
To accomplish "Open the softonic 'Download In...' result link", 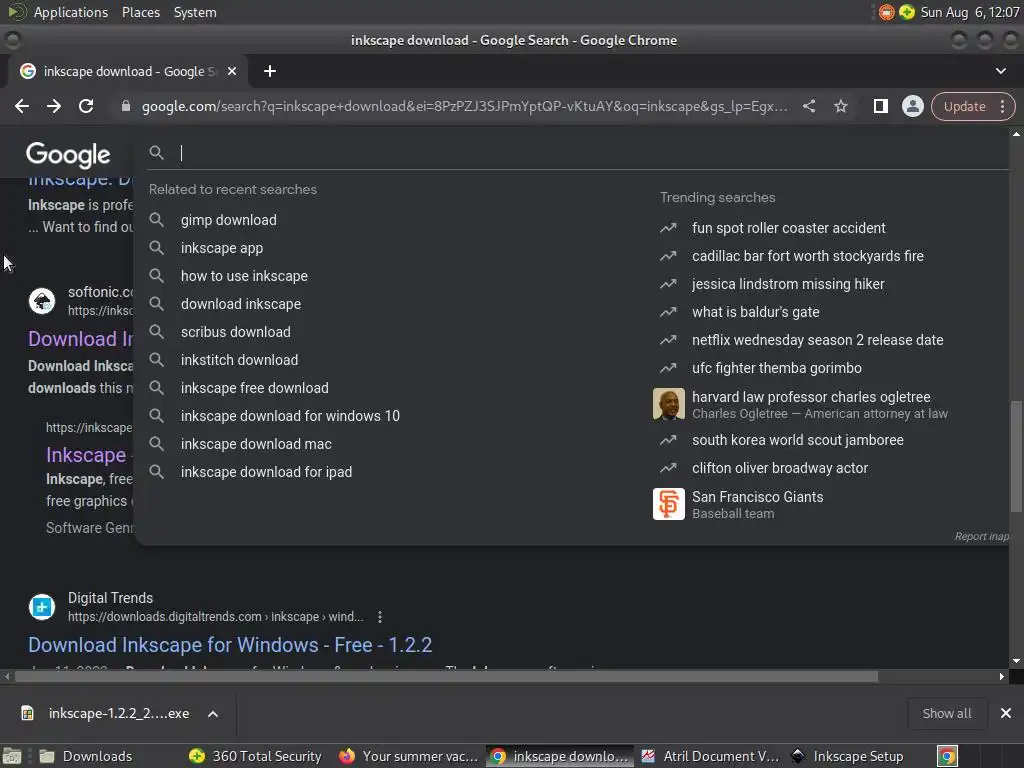I will tap(80, 339).
